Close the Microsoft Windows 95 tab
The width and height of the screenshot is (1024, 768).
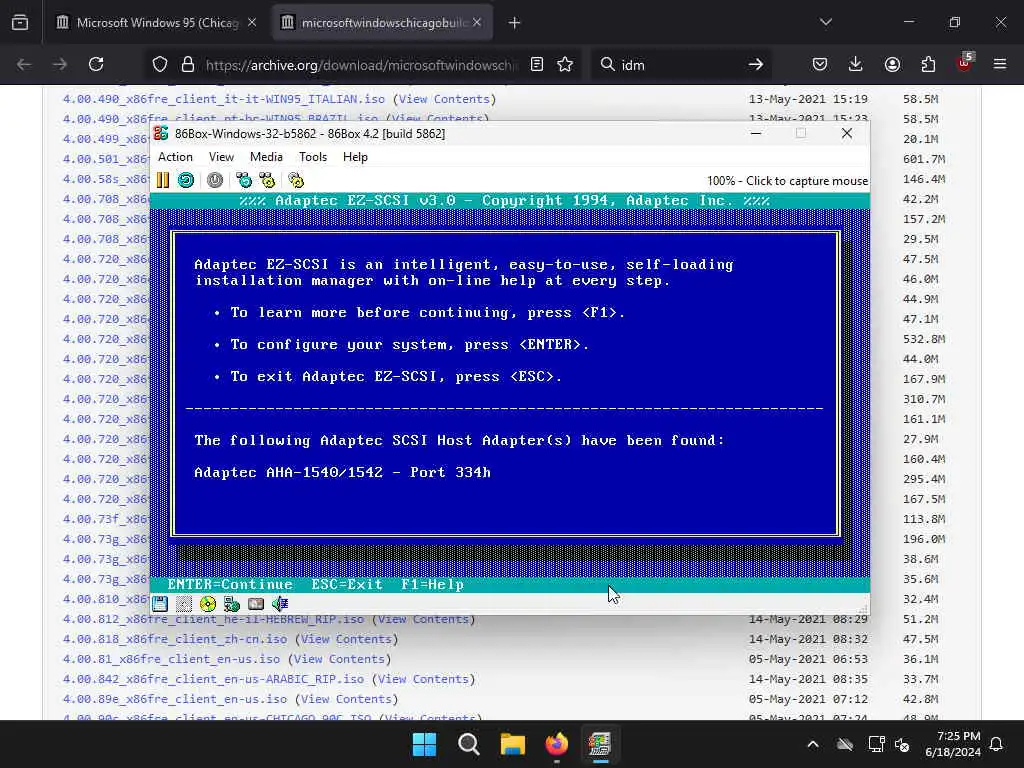[252, 23]
